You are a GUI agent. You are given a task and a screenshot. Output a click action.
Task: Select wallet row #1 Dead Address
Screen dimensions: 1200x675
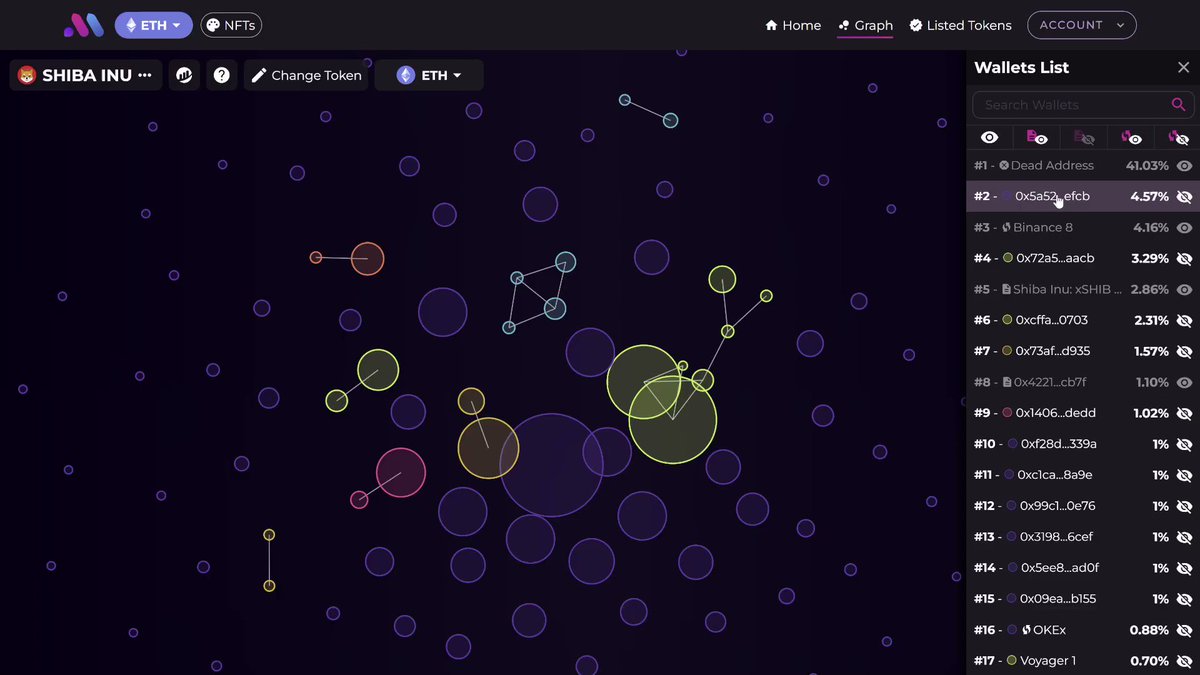pyautogui.click(x=1083, y=166)
